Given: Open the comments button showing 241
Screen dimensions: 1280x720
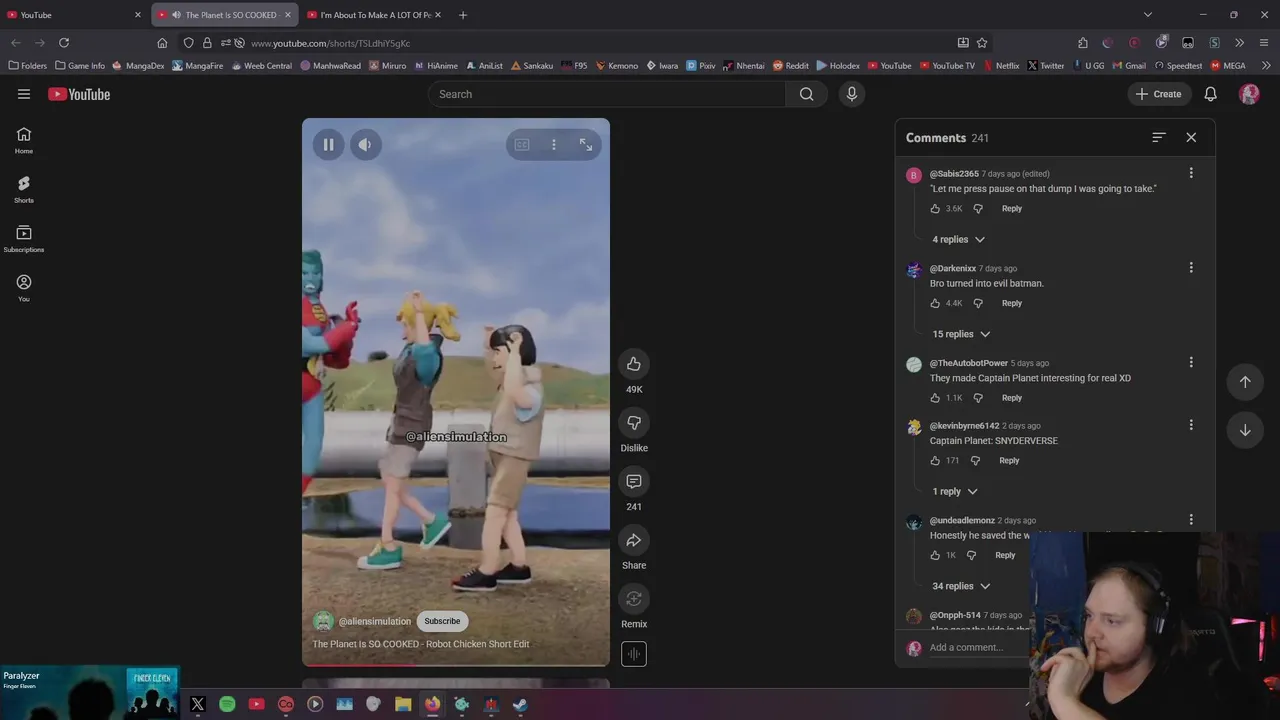Looking at the screenshot, I should coord(634,482).
